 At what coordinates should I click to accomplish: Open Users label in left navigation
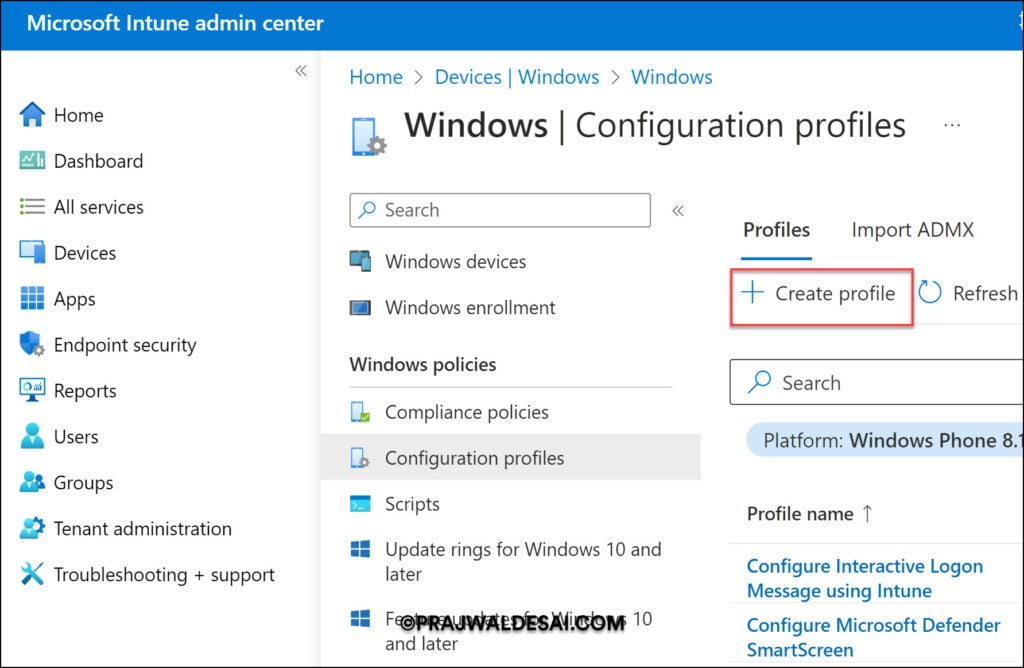76,437
